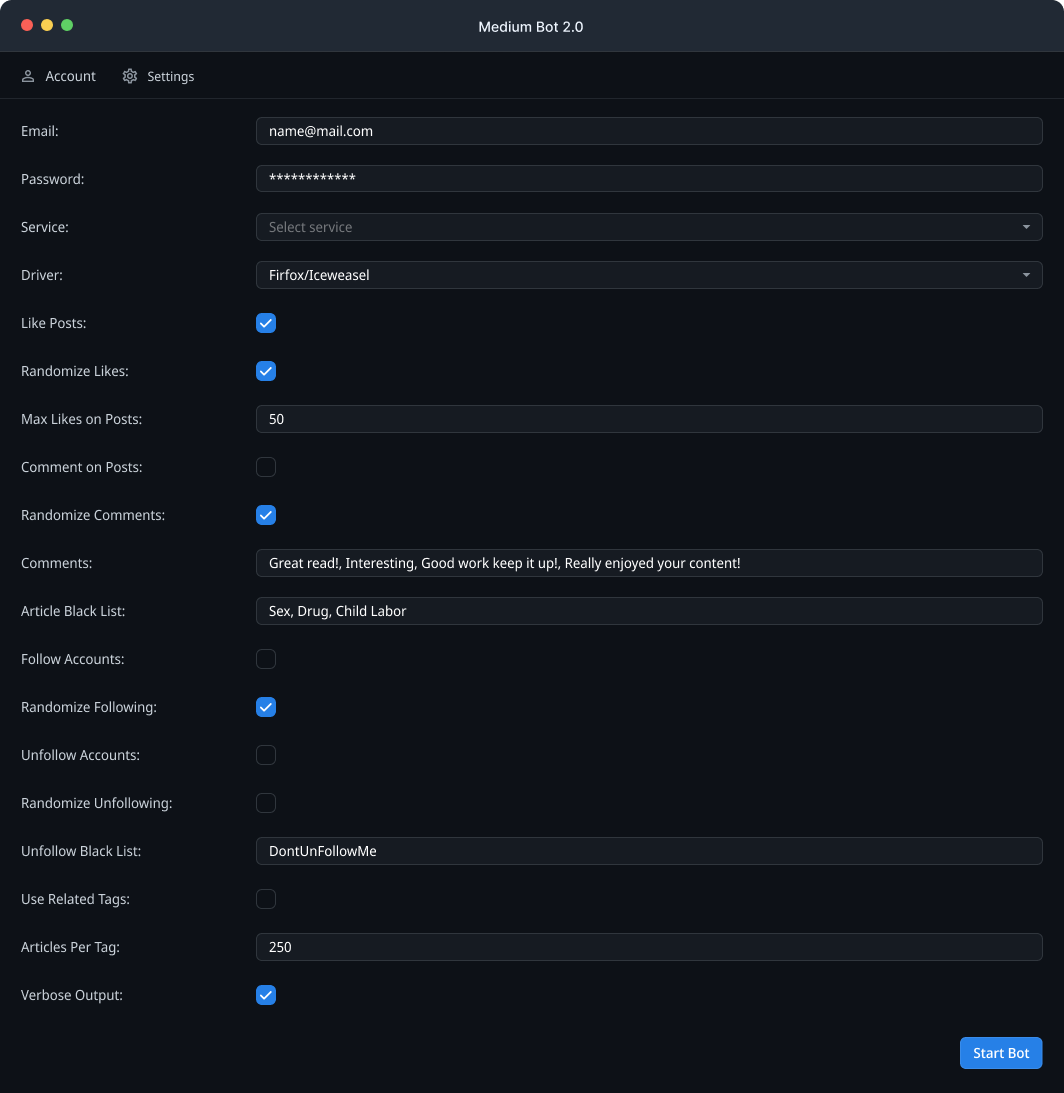This screenshot has width=1064, height=1093.
Task: Click into the Article Black List field
Action: coord(649,611)
